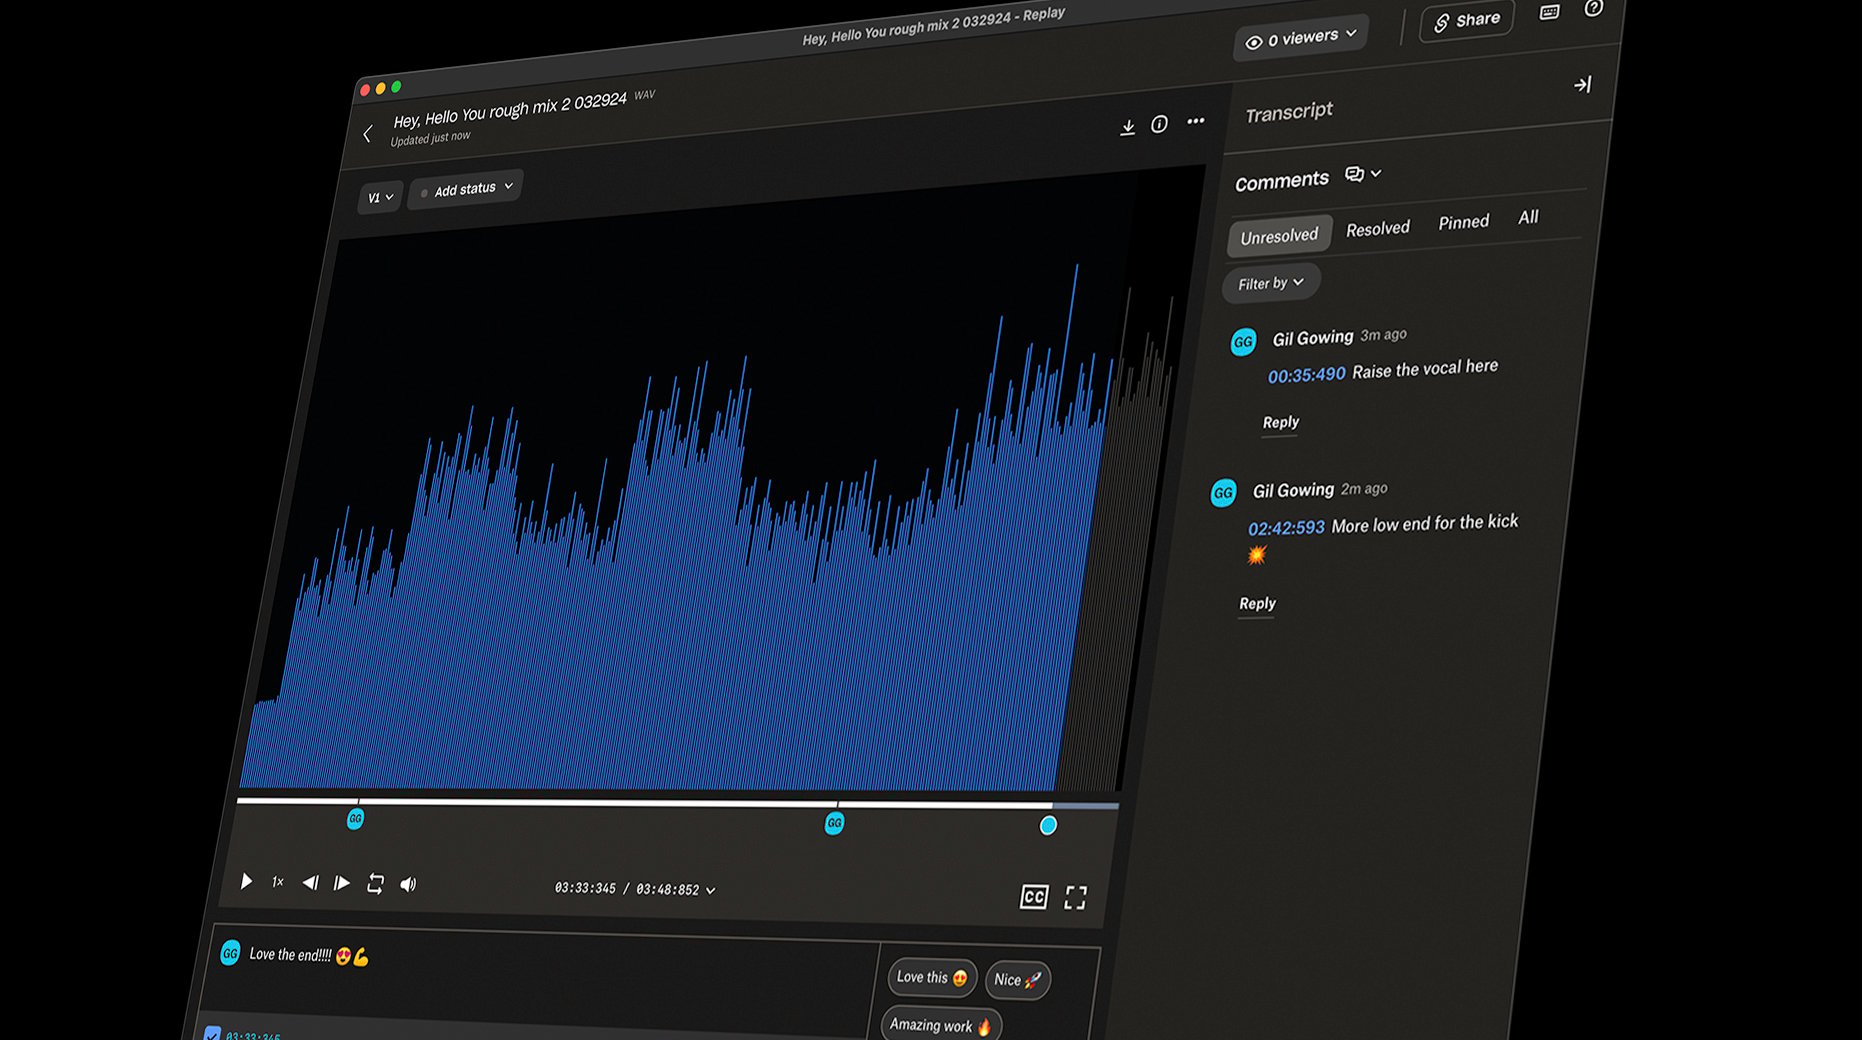Click the second GG comment marker on timeline
This screenshot has width=1862, height=1040.
tap(834, 823)
